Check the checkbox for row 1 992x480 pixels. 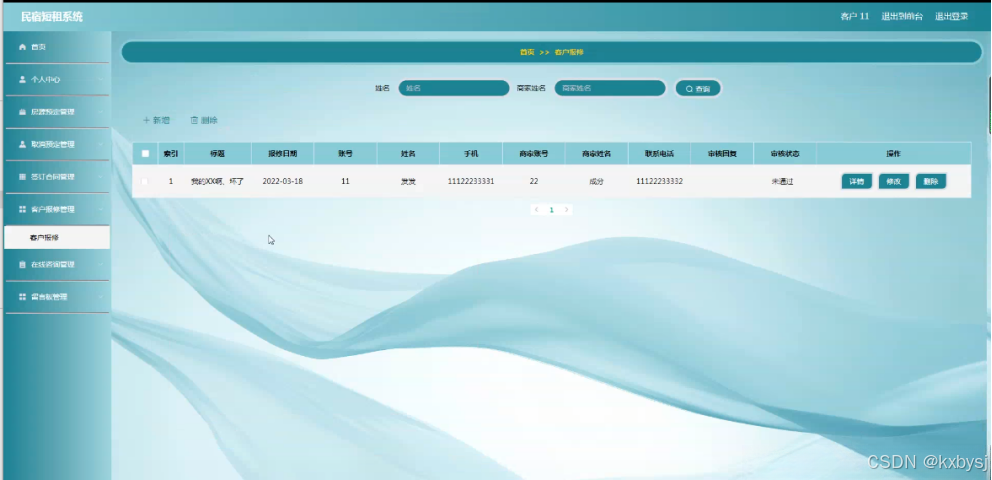click(145, 182)
